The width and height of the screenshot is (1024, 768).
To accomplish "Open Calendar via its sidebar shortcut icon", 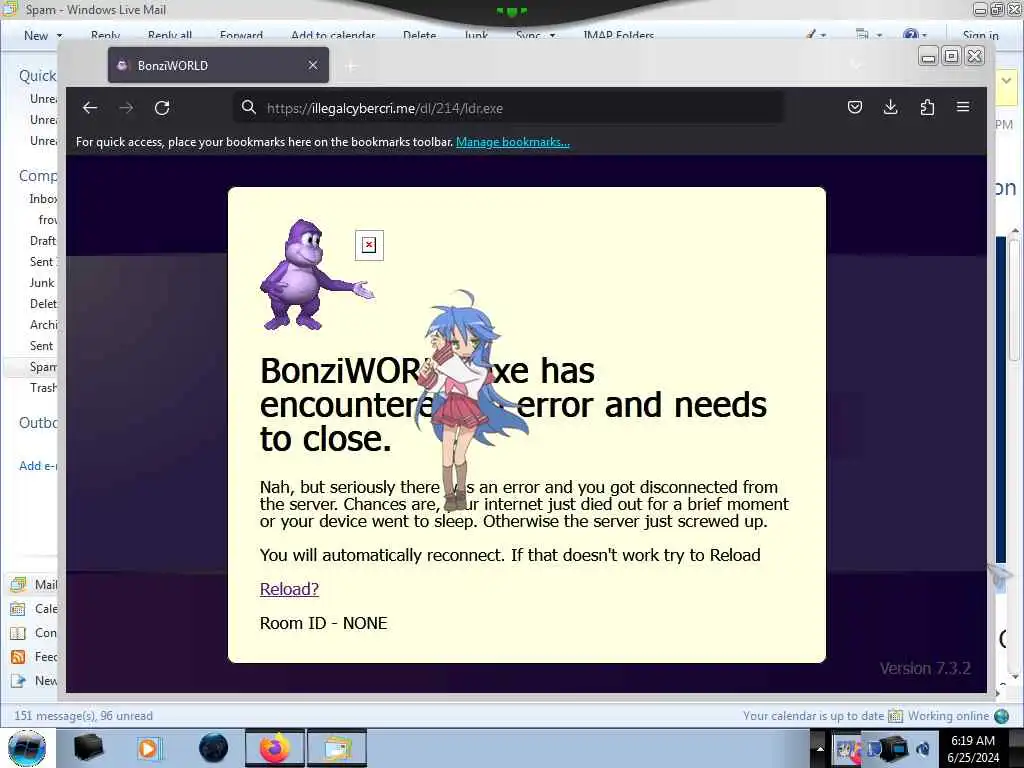I will (18, 609).
